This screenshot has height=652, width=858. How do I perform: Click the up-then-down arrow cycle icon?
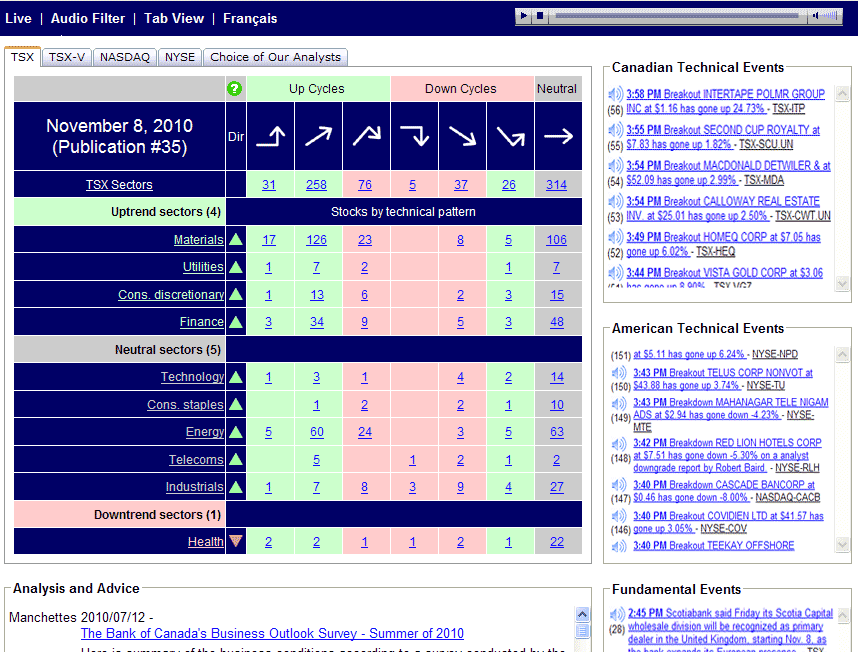[367, 136]
